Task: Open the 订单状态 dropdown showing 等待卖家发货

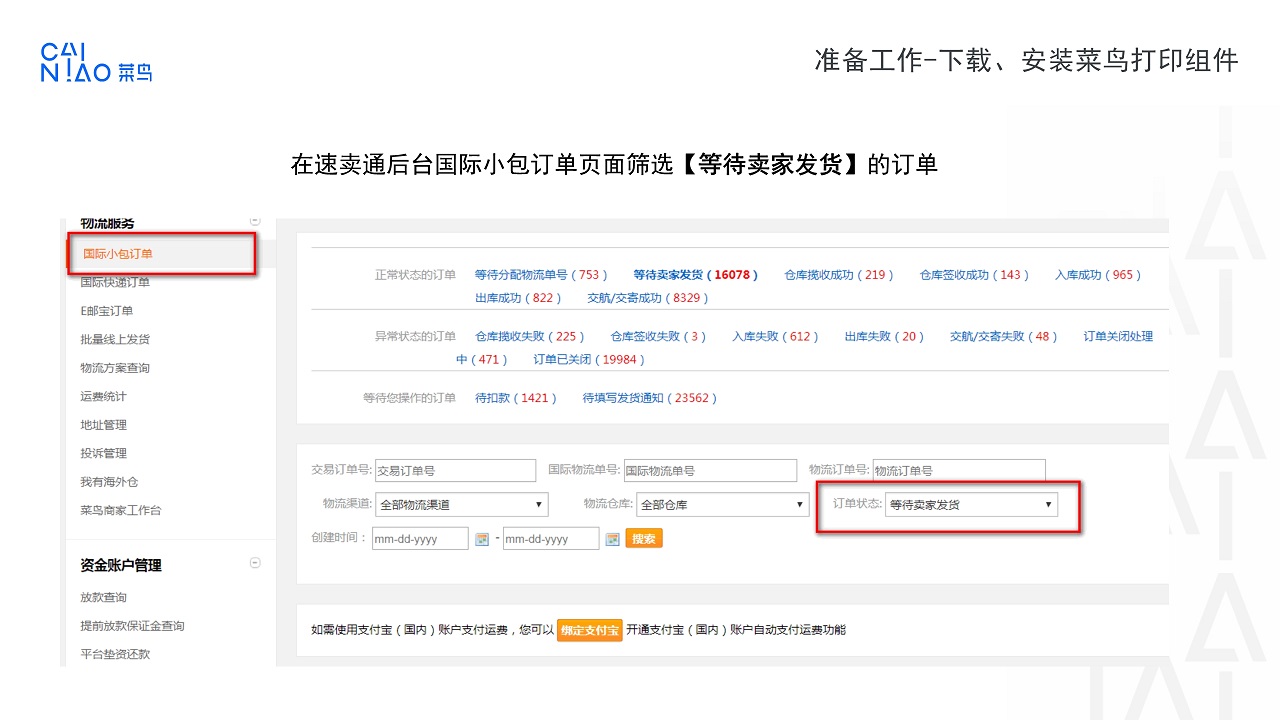Action: click(971, 505)
